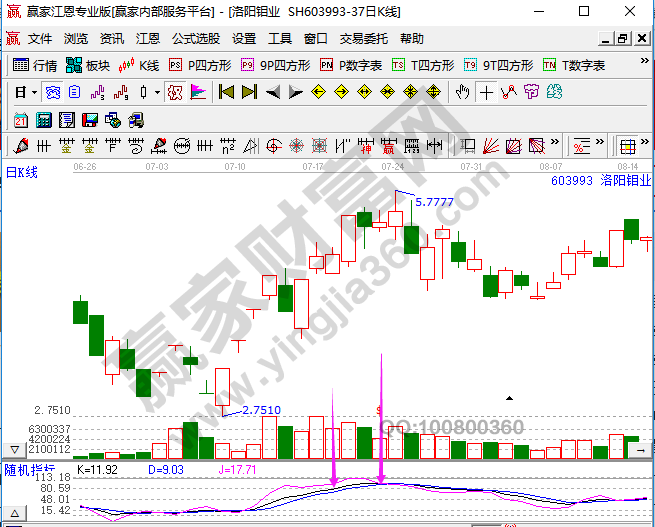Click the T数字表 button
This screenshot has width=655, height=527.
(574, 66)
